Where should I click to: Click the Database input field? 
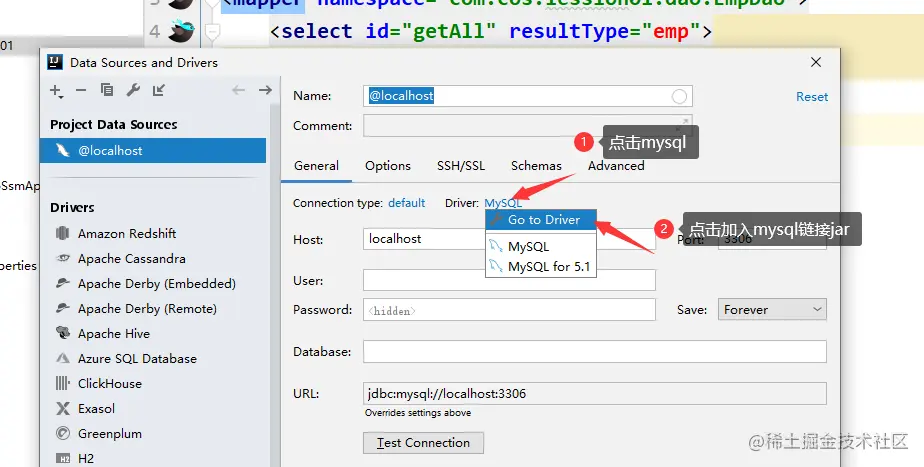pyautogui.click(x=595, y=351)
